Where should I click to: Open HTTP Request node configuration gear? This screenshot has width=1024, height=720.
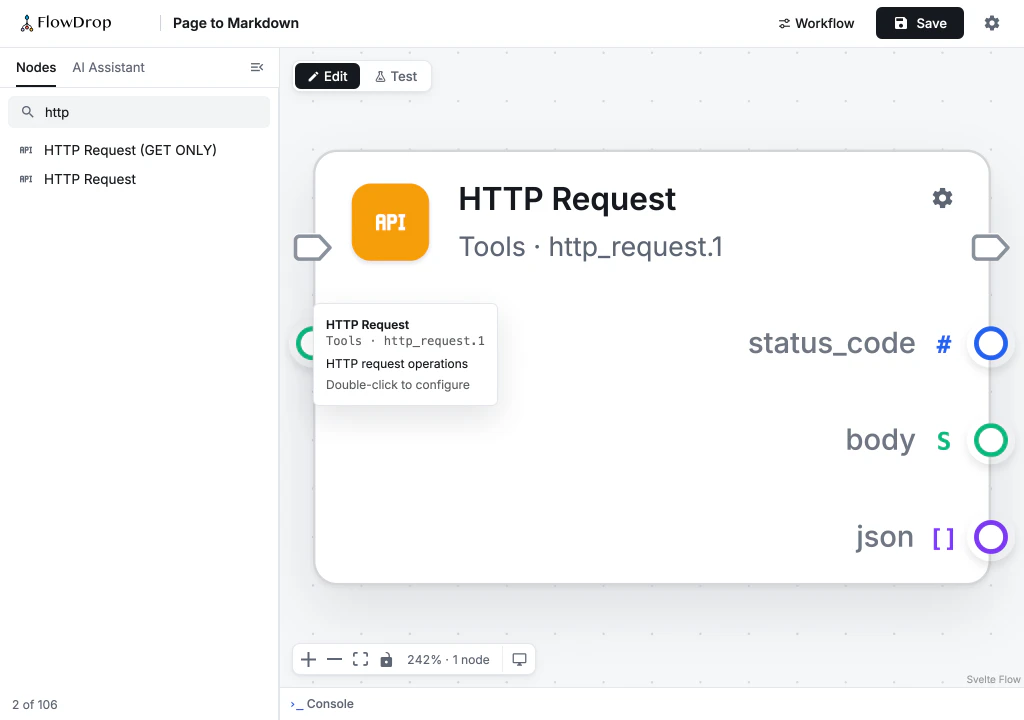942,198
